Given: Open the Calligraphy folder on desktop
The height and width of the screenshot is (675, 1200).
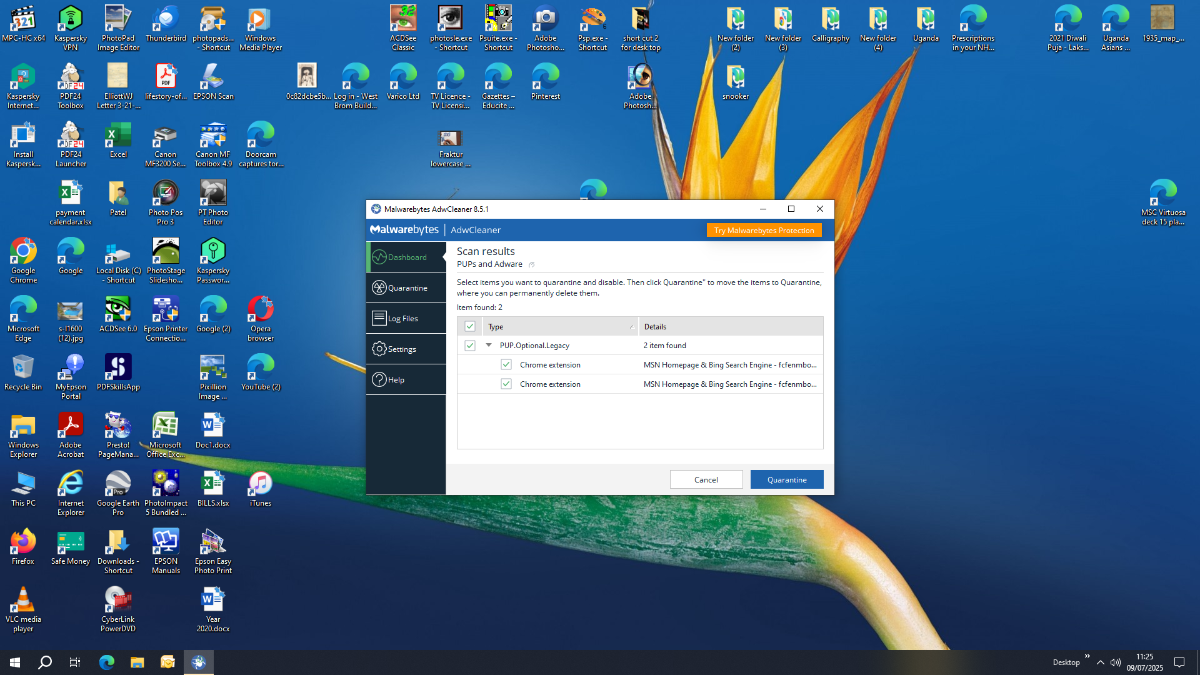Looking at the screenshot, I should (x=830, y=25).
